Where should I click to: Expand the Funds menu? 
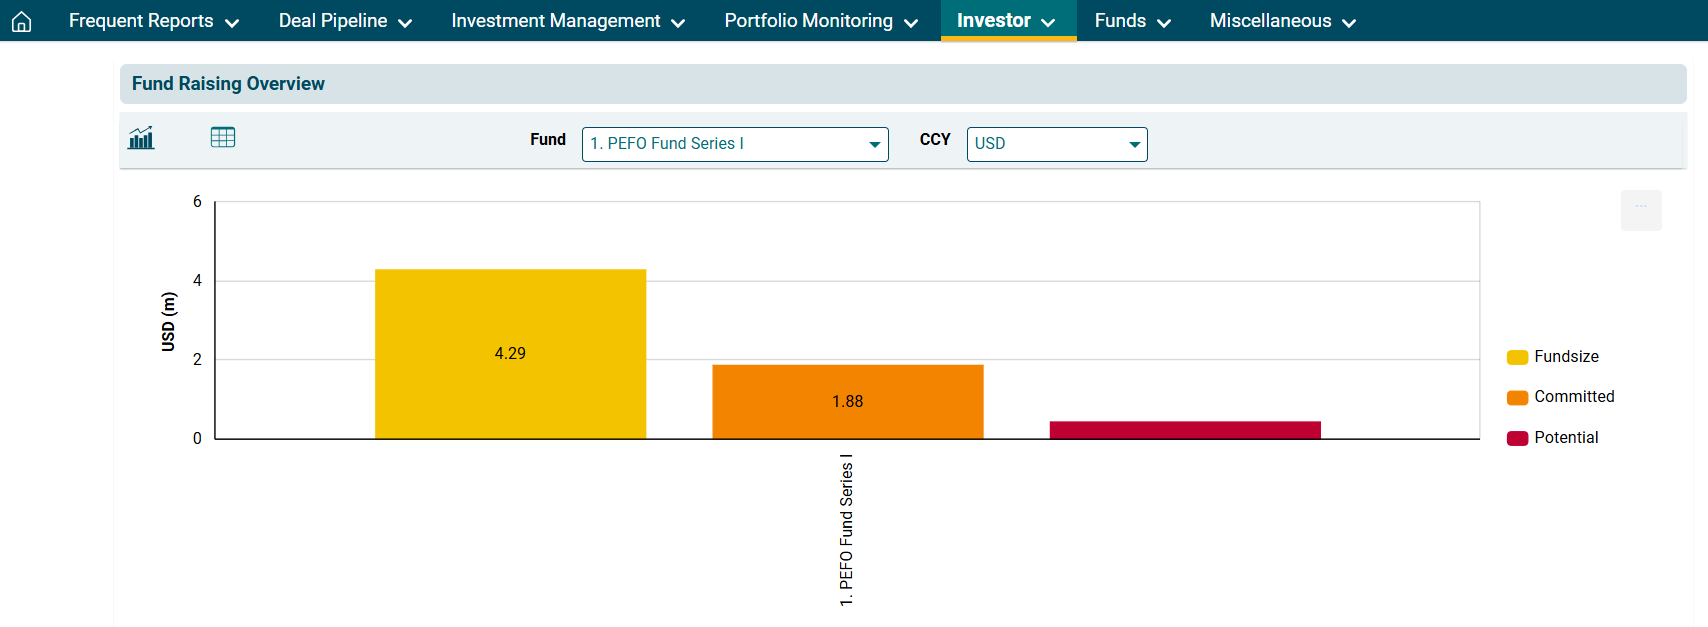coord(1132,21)
